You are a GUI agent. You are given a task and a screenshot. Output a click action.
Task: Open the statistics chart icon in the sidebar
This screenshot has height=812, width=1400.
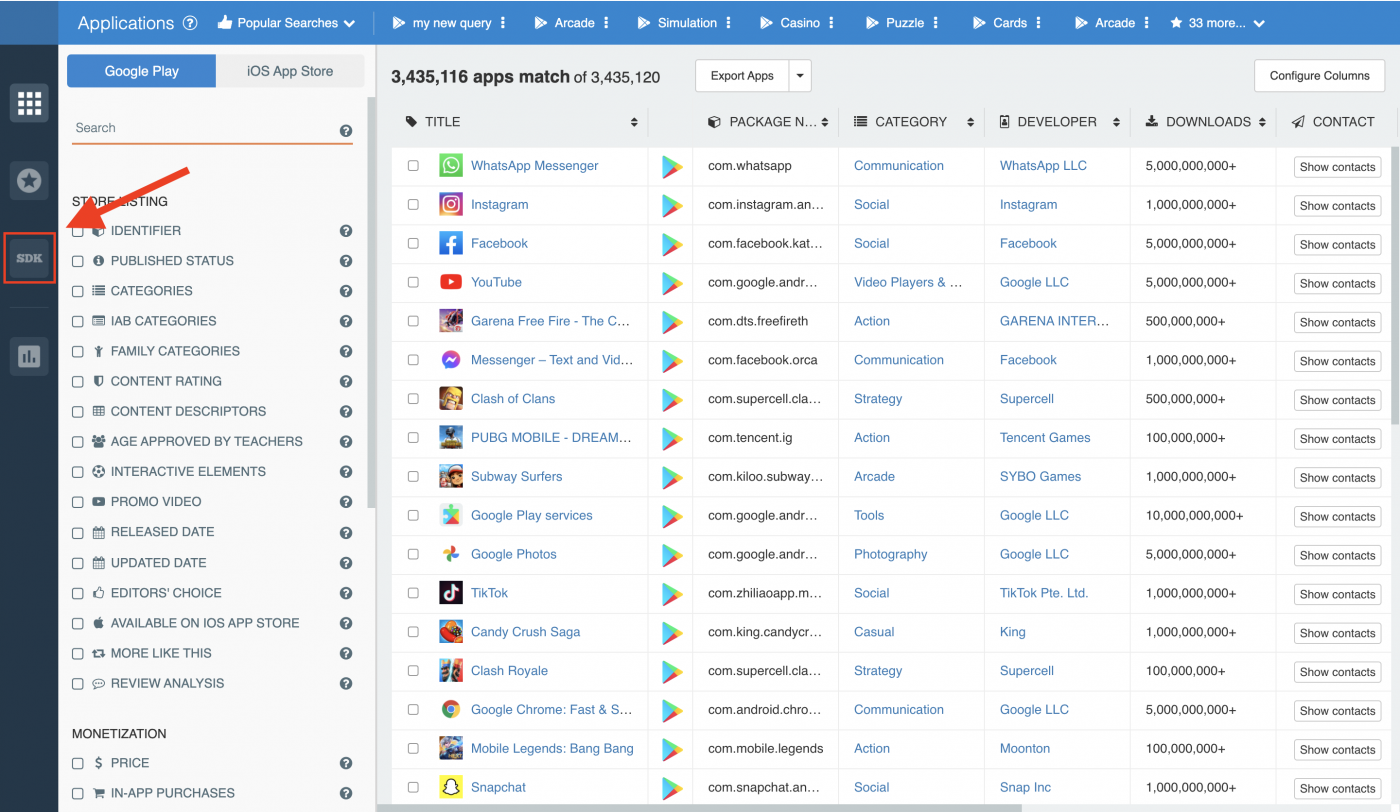pyautogui.click(x=28, y=356)
